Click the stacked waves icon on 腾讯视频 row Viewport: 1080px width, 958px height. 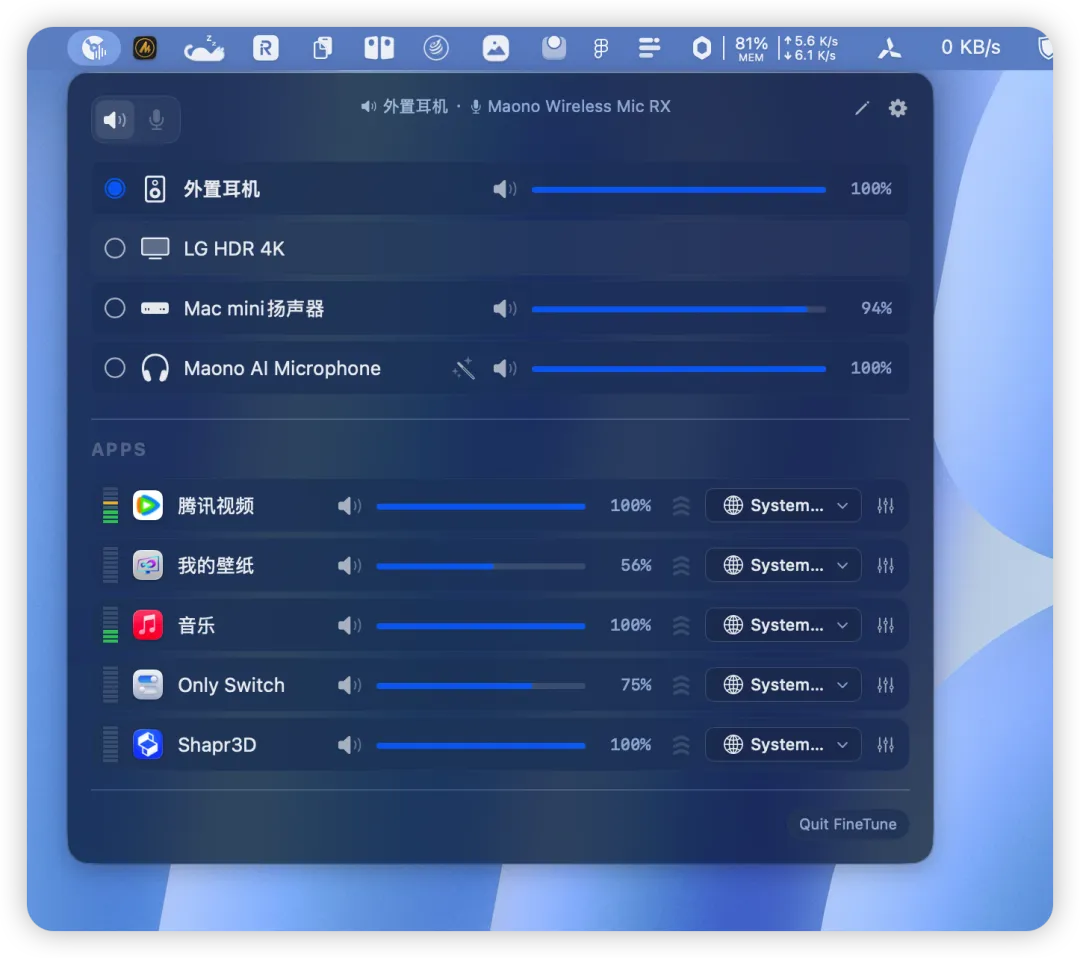[x=681, y=506]
